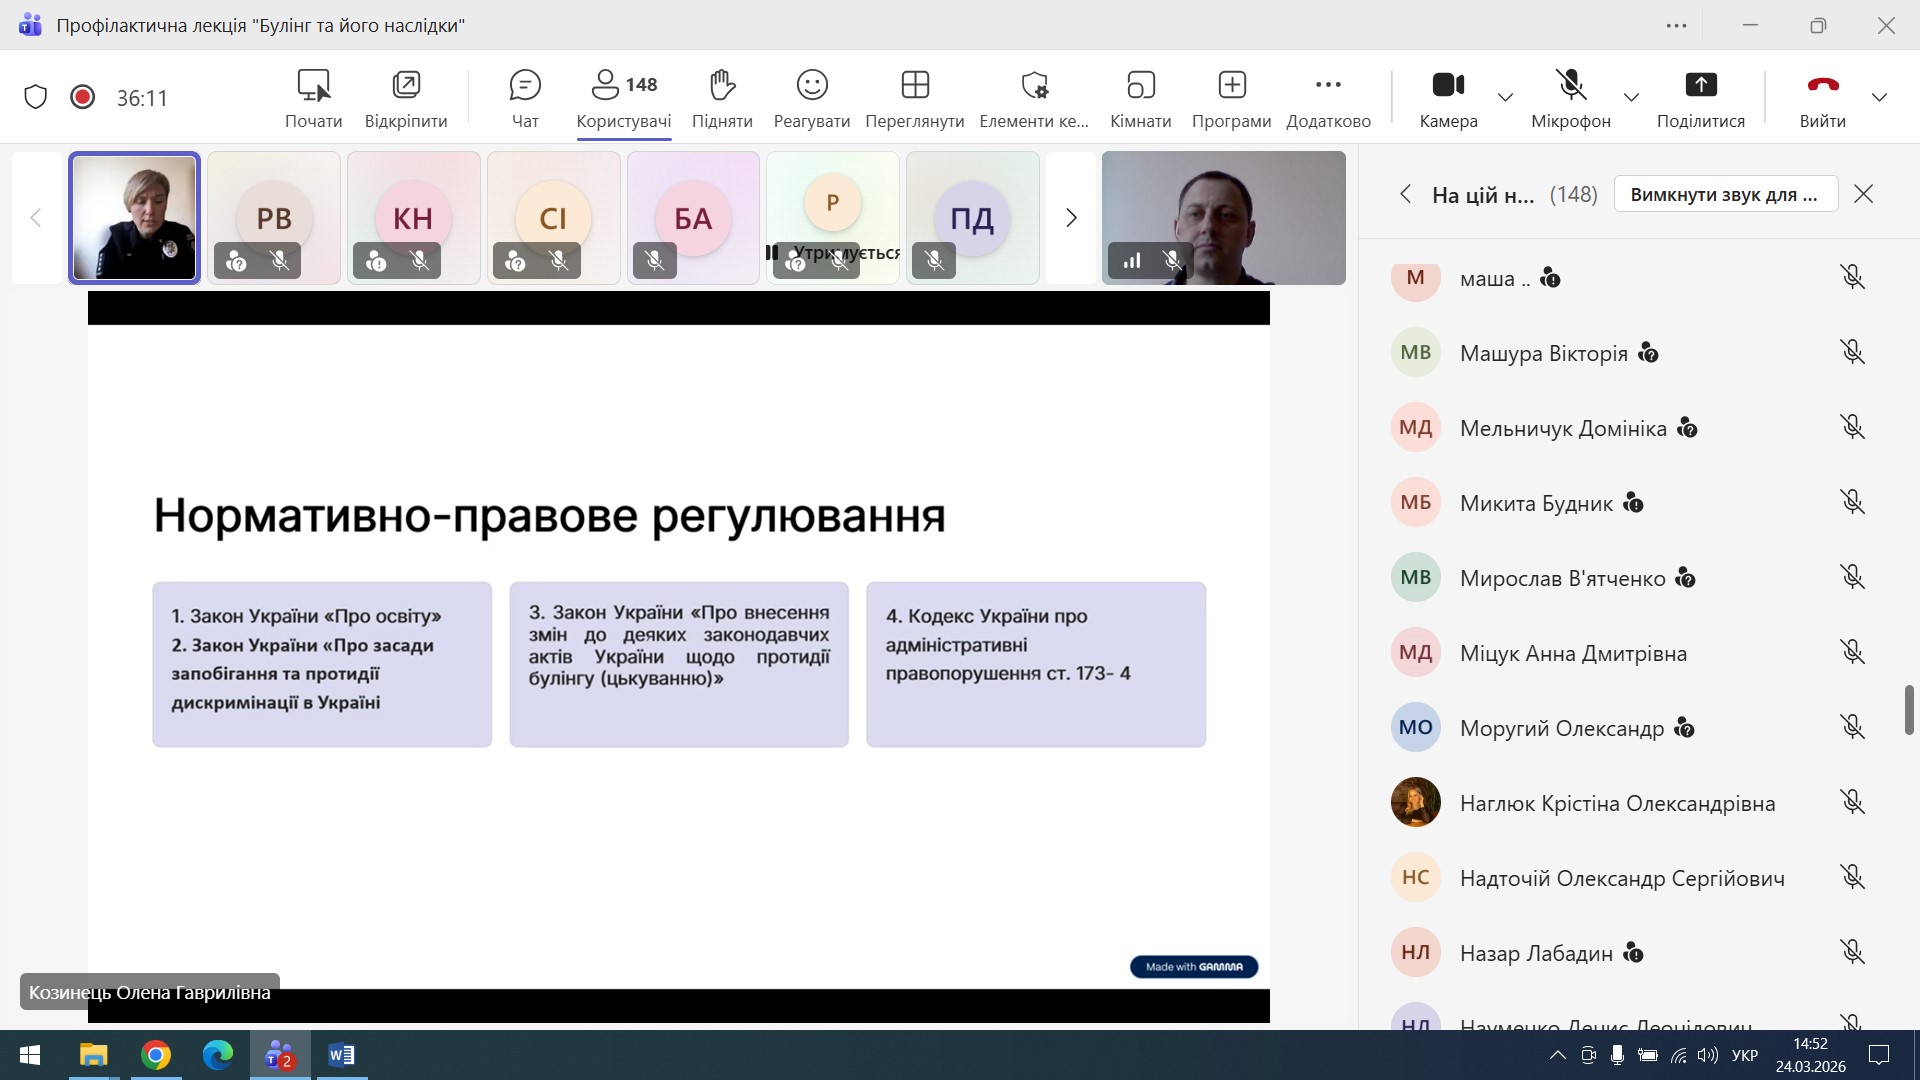Click the Вимкнути звук для... button
The width and height of the screenshot is (1920, 1080).
[1725, 194]
